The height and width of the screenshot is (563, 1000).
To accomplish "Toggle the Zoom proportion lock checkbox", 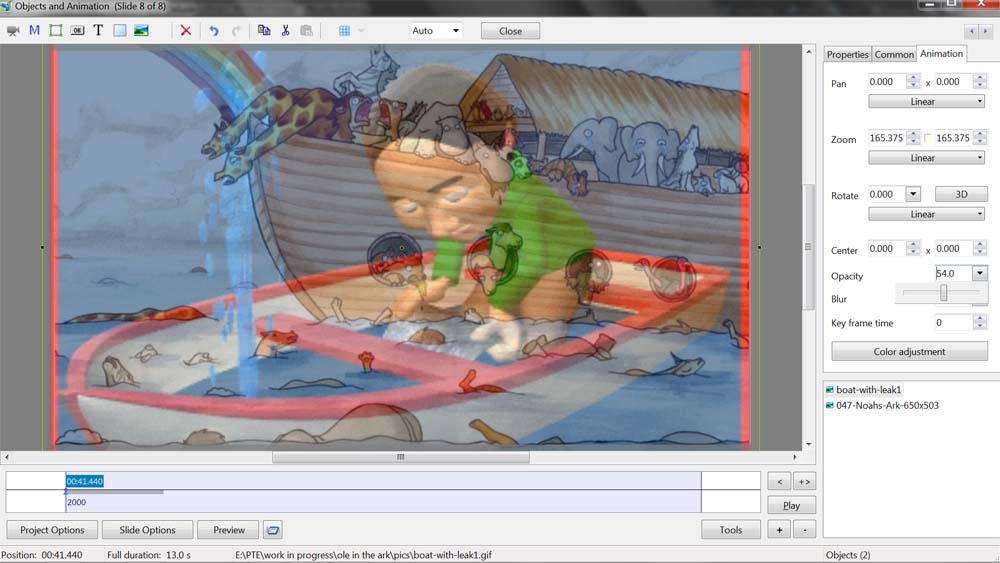I will [x=928, y=138].
